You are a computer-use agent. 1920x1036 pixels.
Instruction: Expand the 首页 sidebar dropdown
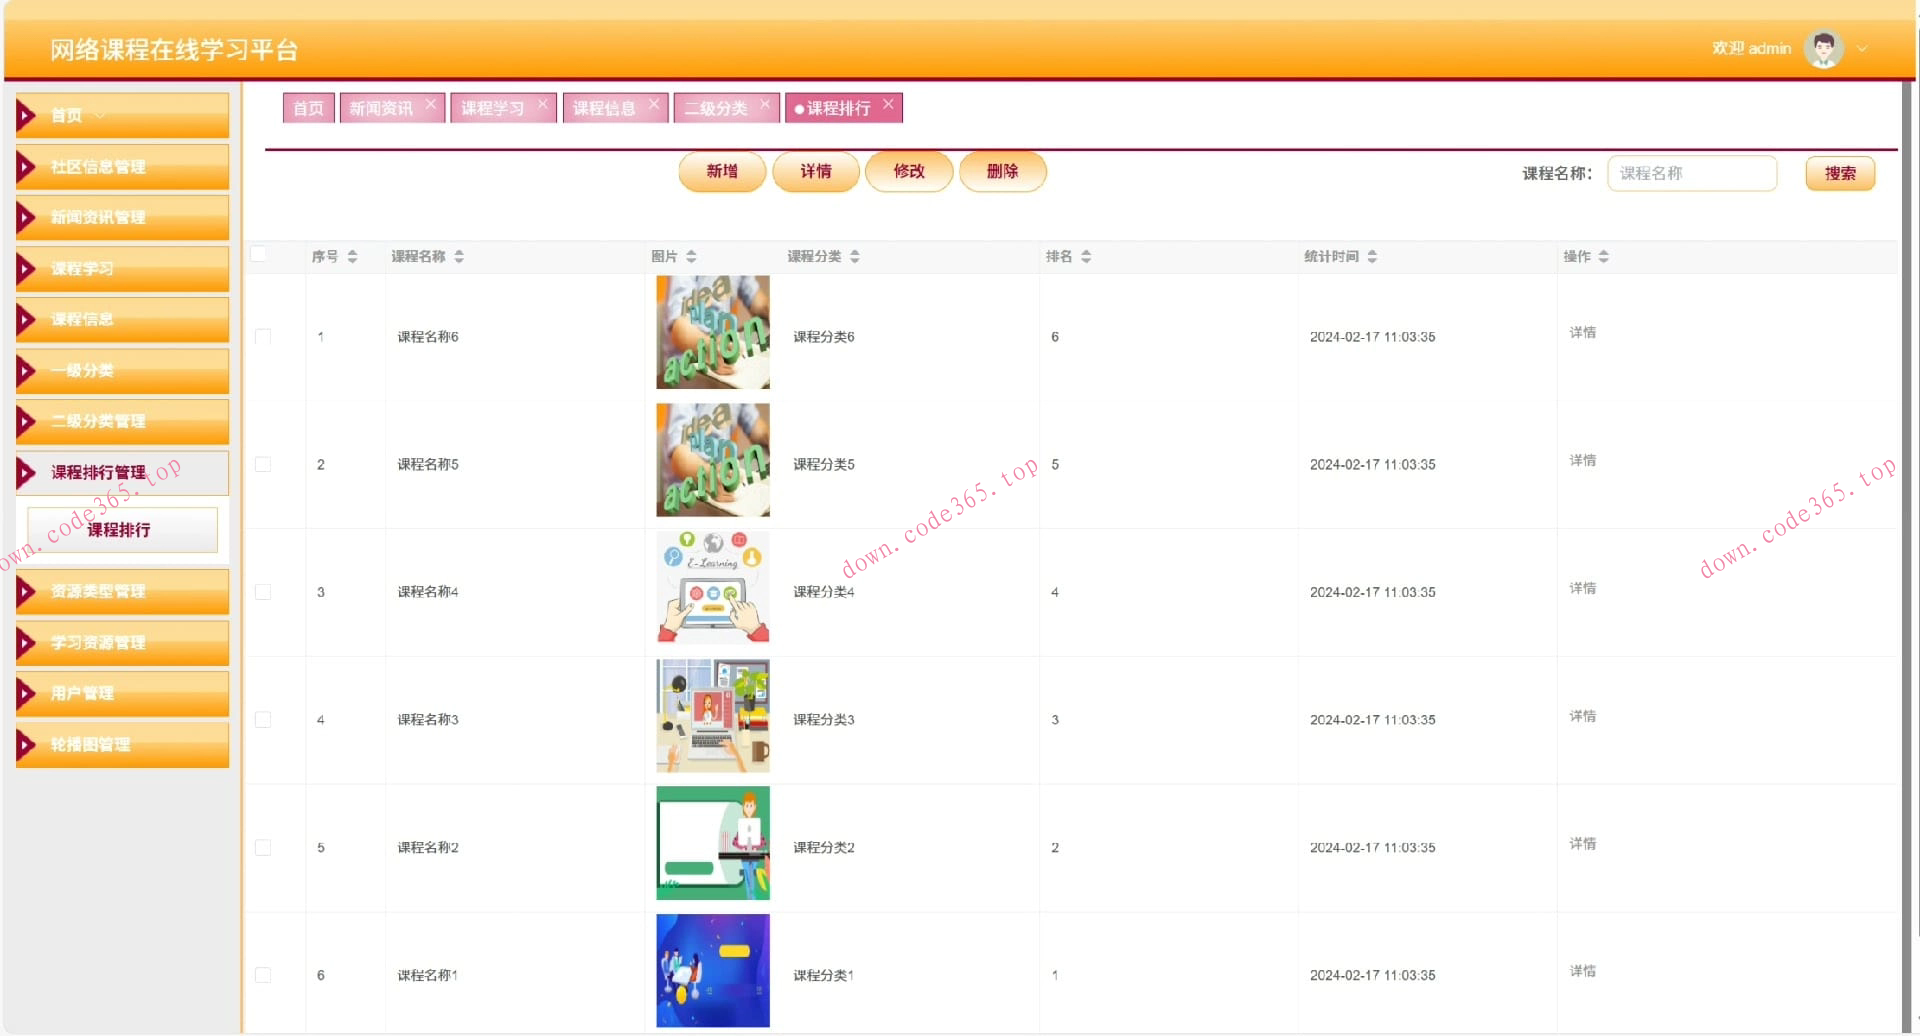click(99, 115)
